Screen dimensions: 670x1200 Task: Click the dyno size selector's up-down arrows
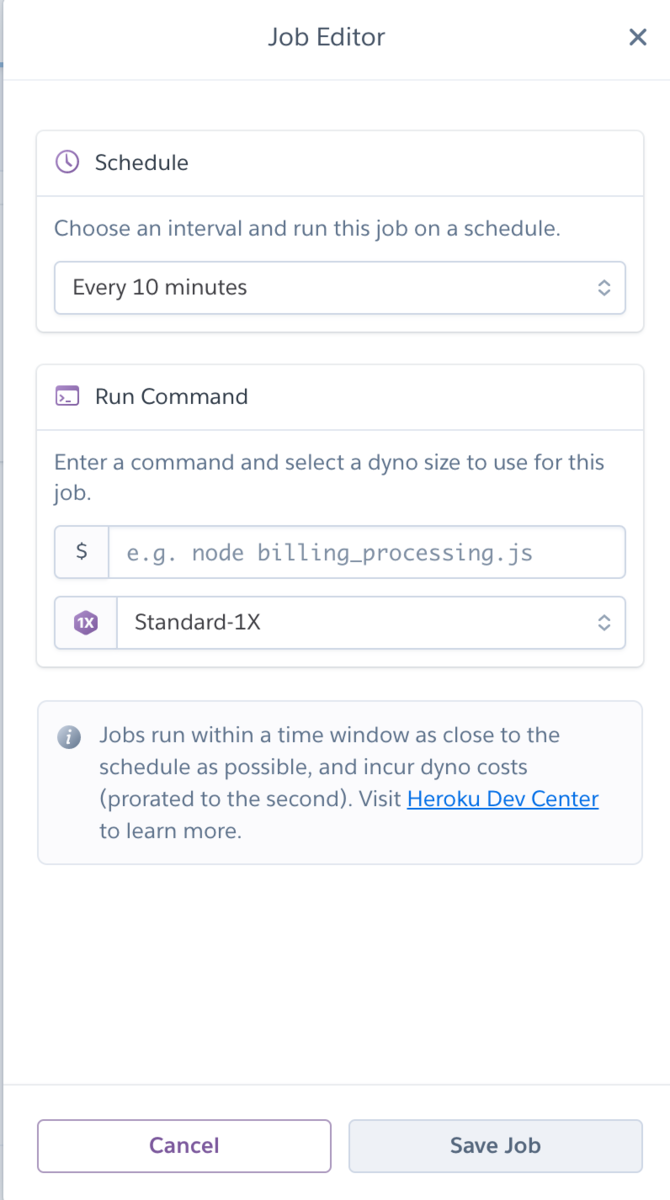pos(604,623)
